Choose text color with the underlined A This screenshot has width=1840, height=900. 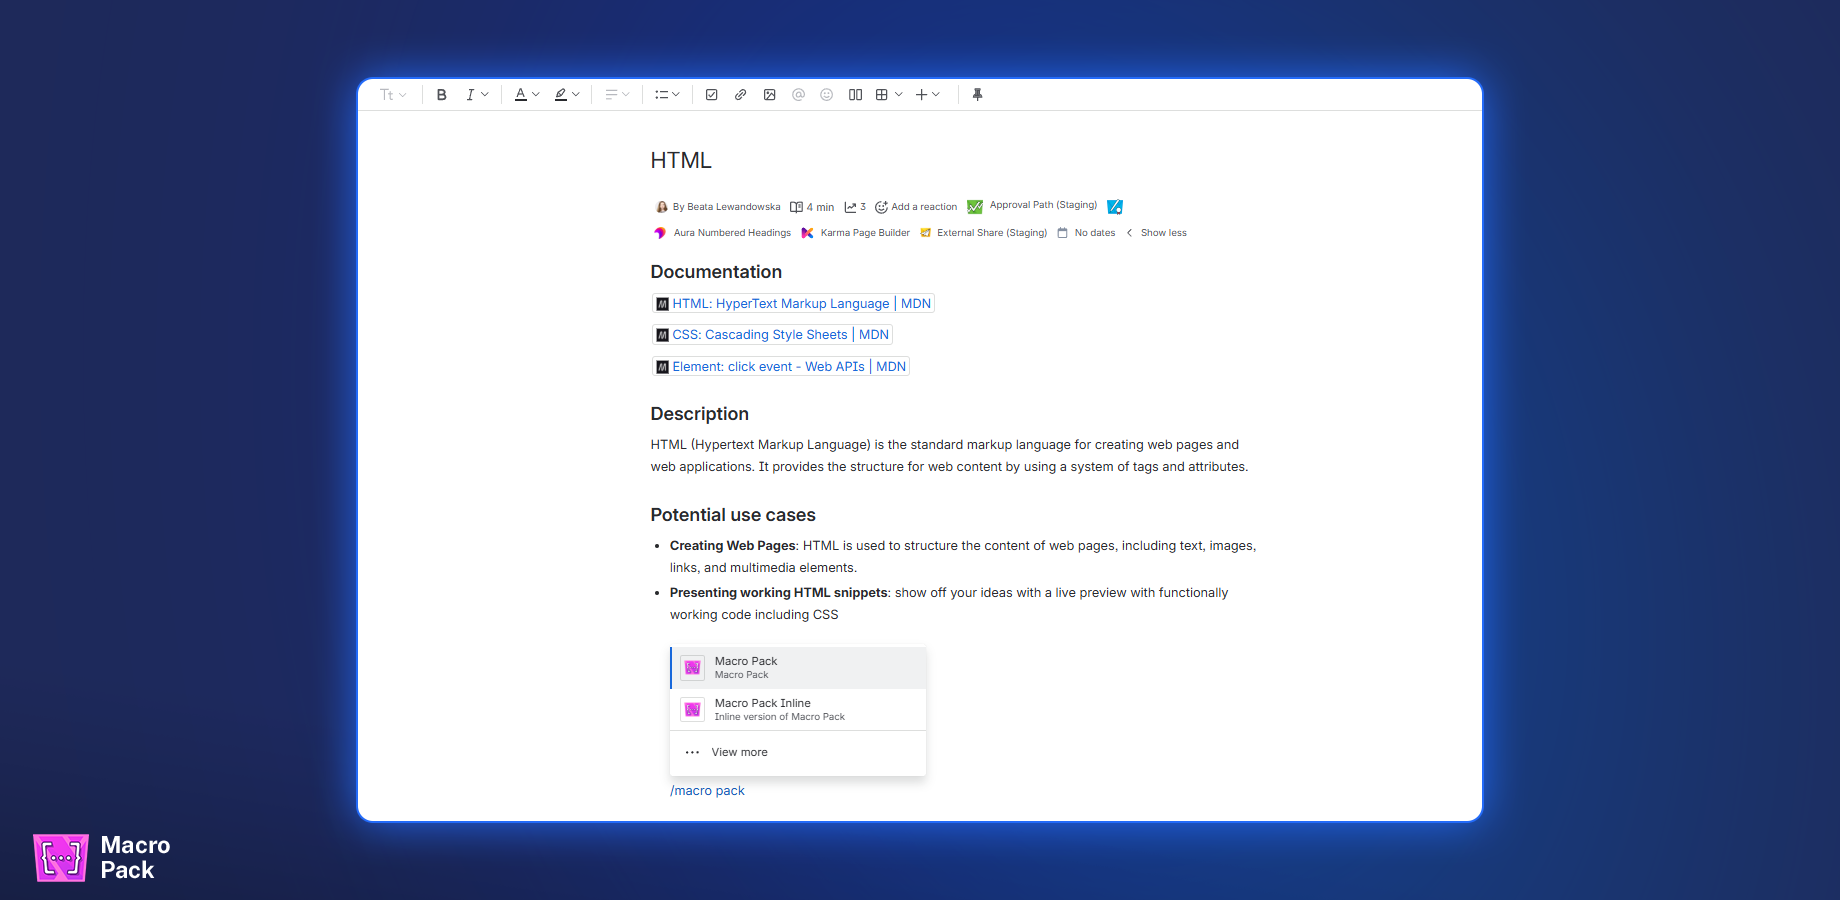520,95
